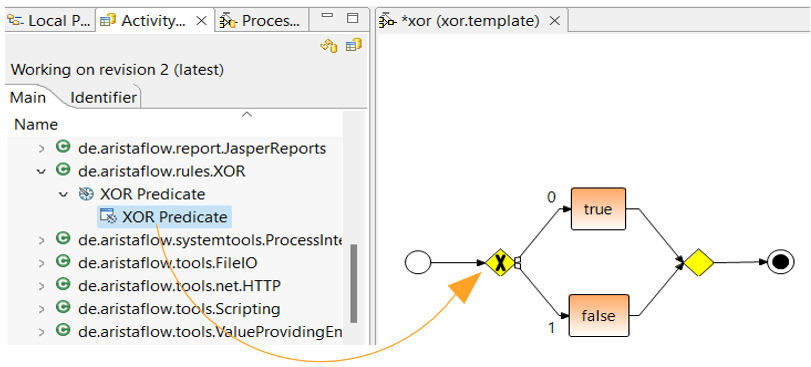Click the first activity repository toolbar icon

(329, 46)
